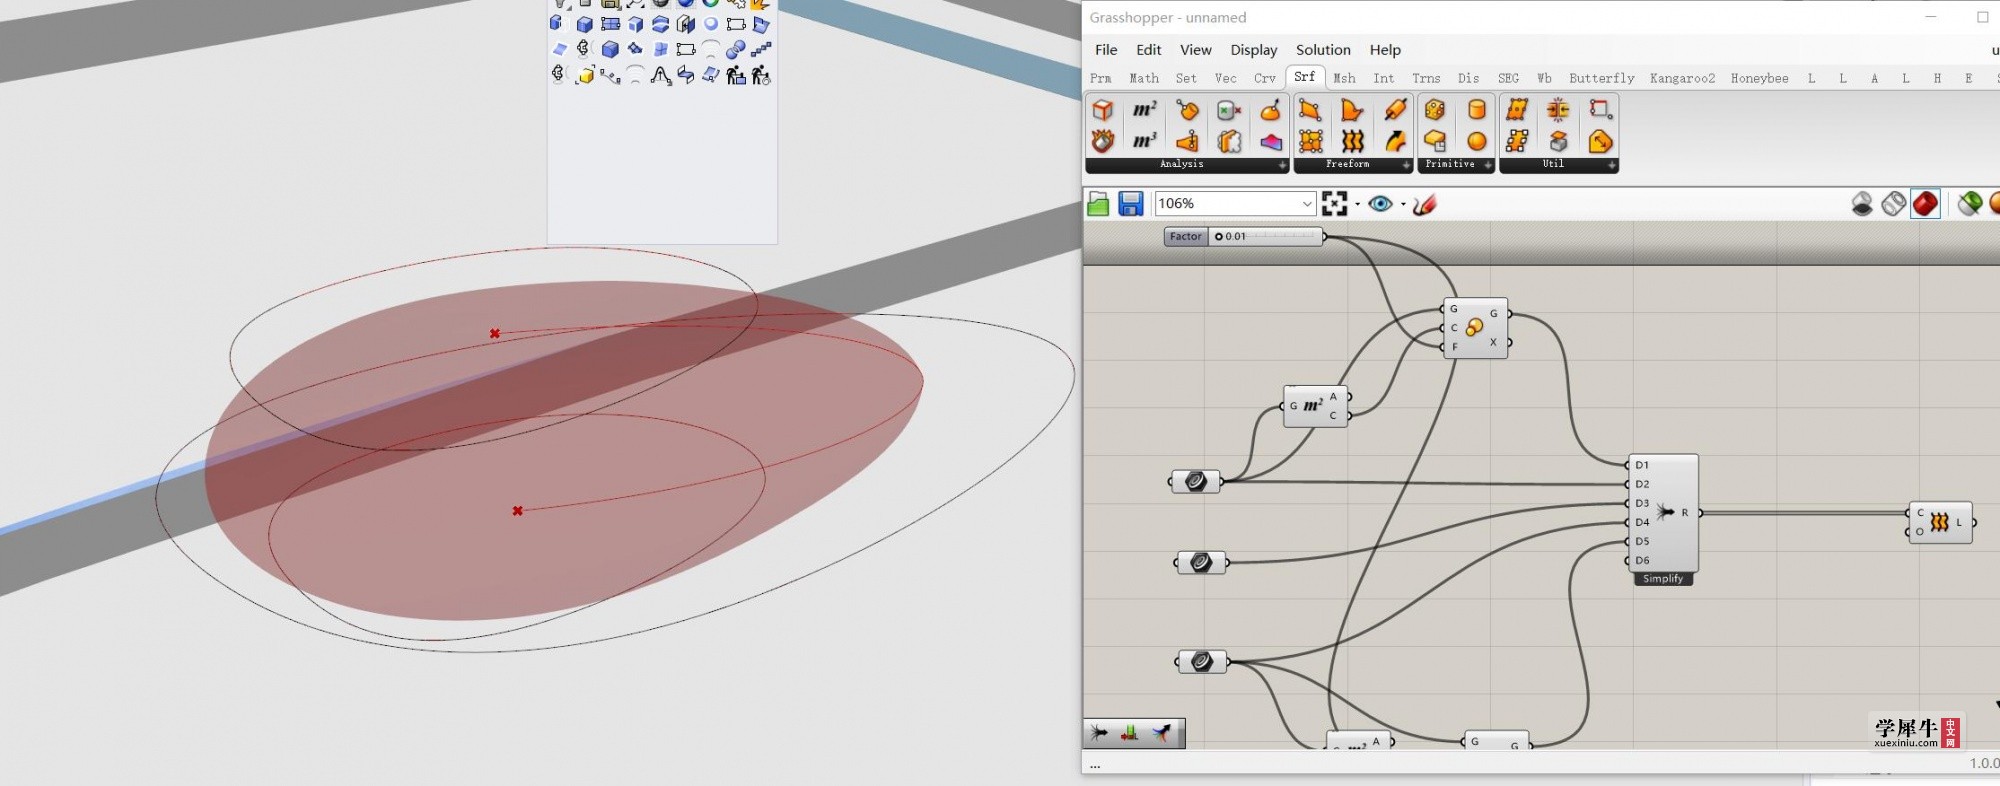Image resolution: width=2000 pixels, height=786 pixels.
Task: Disable preview with the grey Don't Draw icon
Action: click(x=1862, y=204)
